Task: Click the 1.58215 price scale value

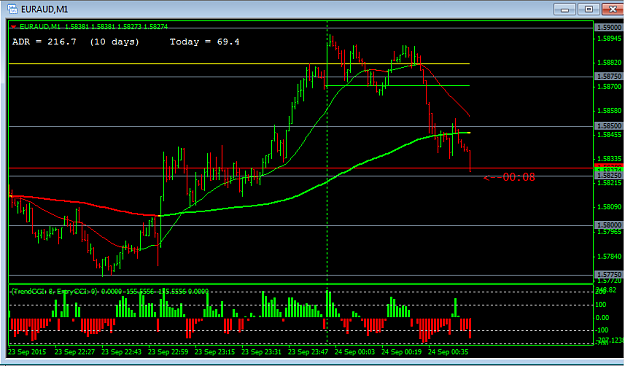Action: (609, 183)
